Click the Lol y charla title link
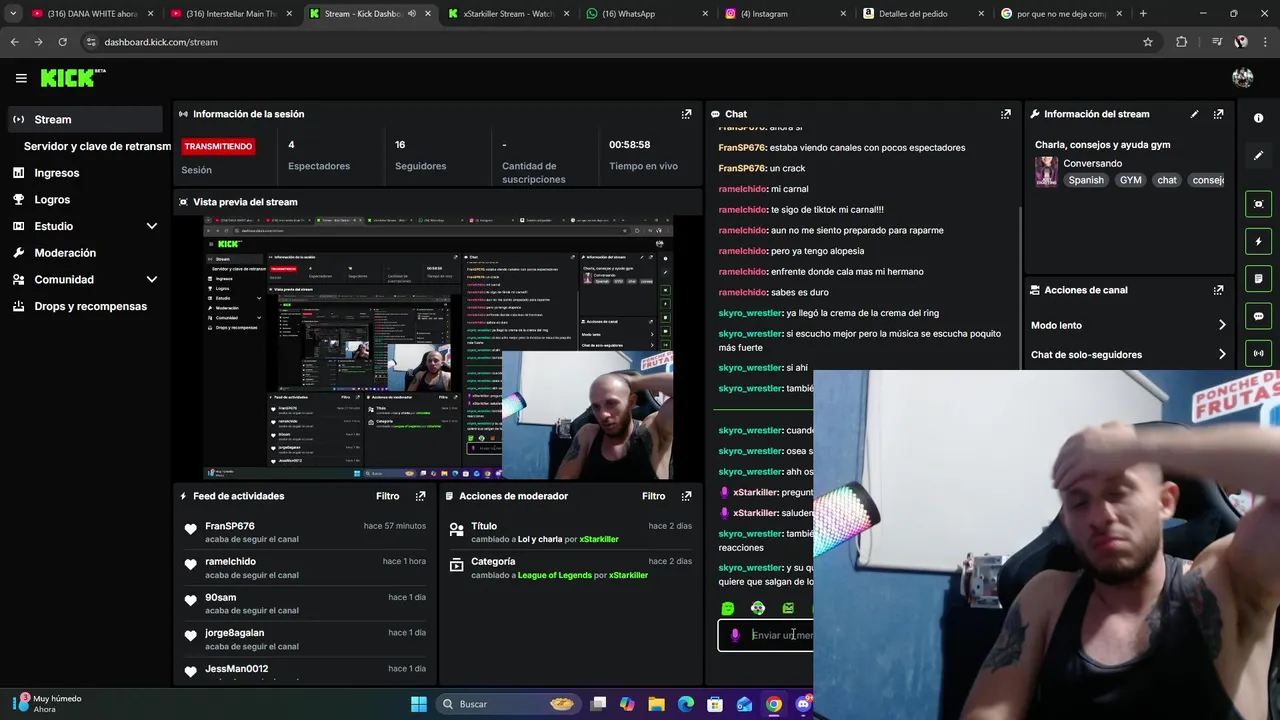This screenshot has width=1280, height=720. coord(540,539)
